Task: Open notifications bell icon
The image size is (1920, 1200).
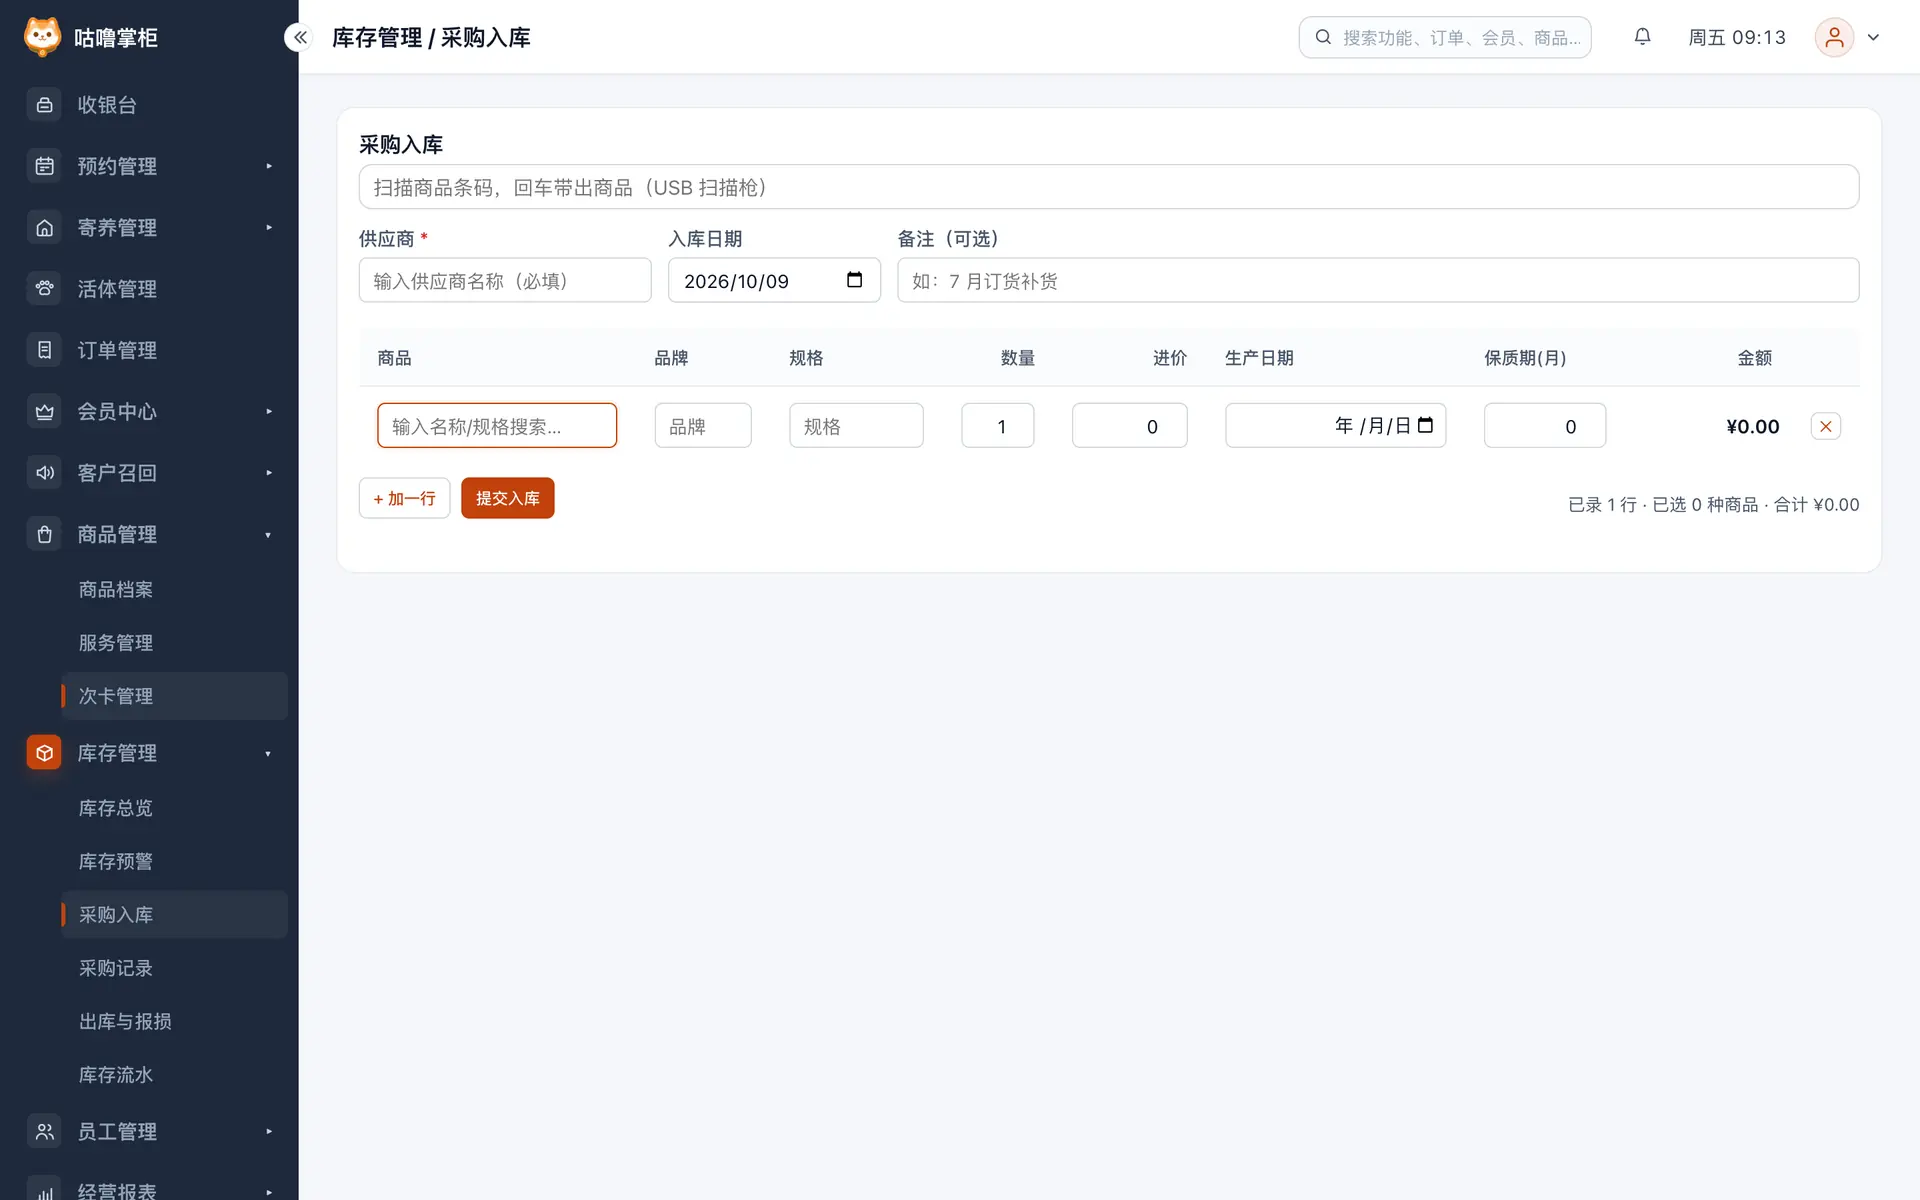Action: click(1642, 37)
